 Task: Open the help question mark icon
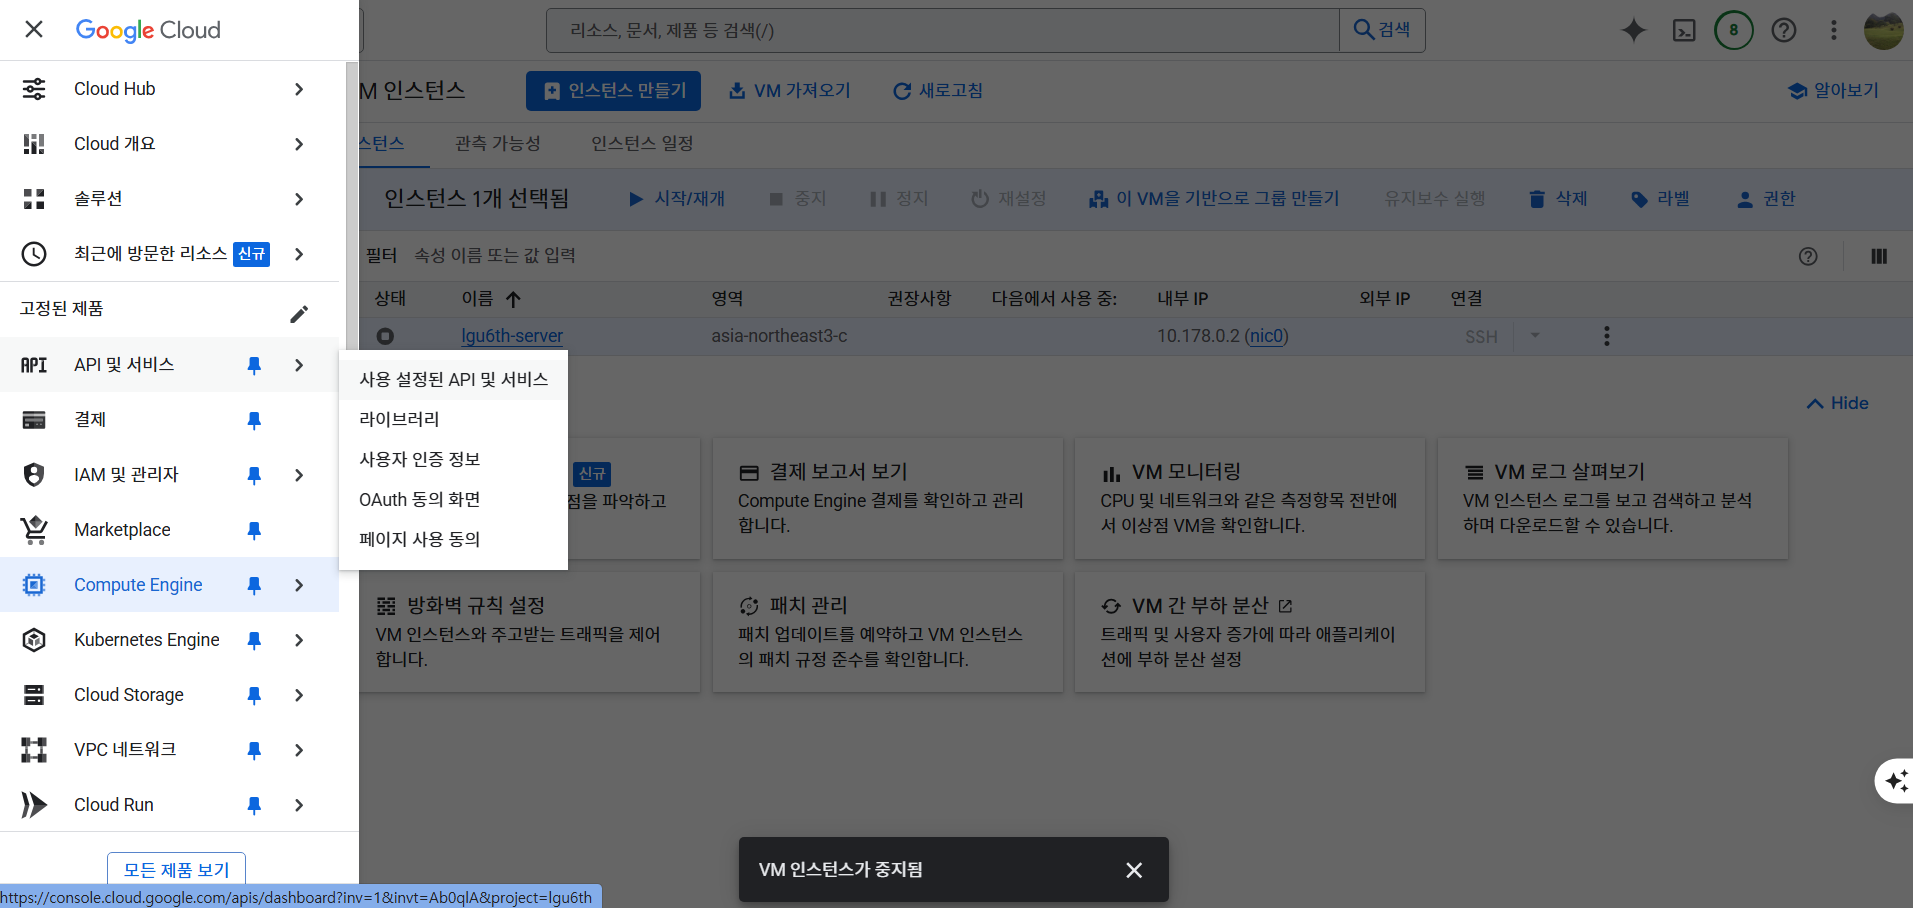1784,30
